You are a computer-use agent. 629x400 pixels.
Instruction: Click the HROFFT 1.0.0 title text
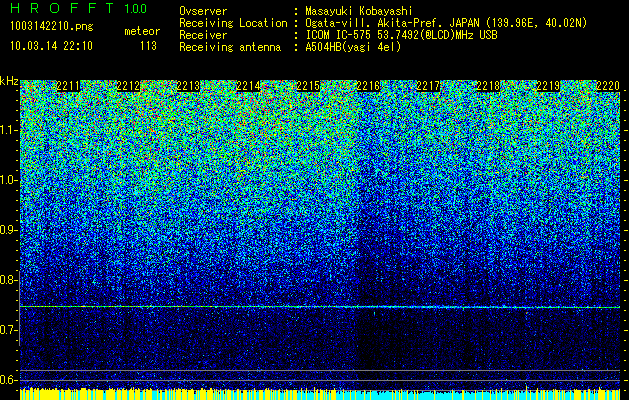tap(79, 8)
